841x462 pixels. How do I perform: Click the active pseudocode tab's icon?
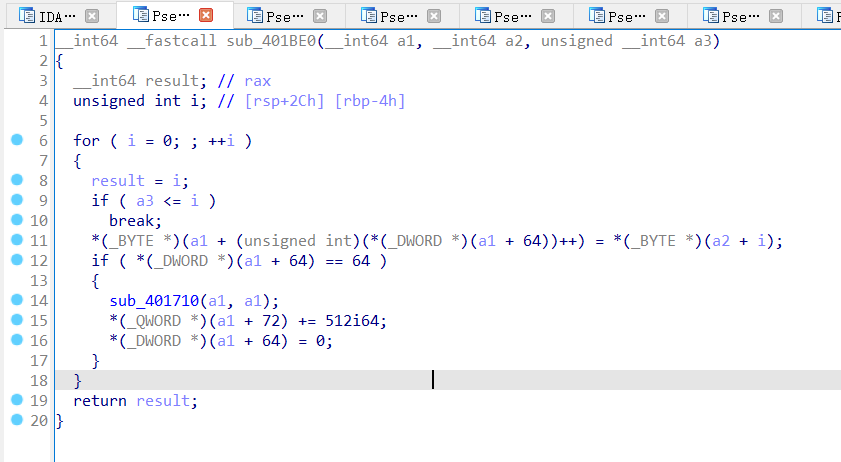click(x=138, y=16)
